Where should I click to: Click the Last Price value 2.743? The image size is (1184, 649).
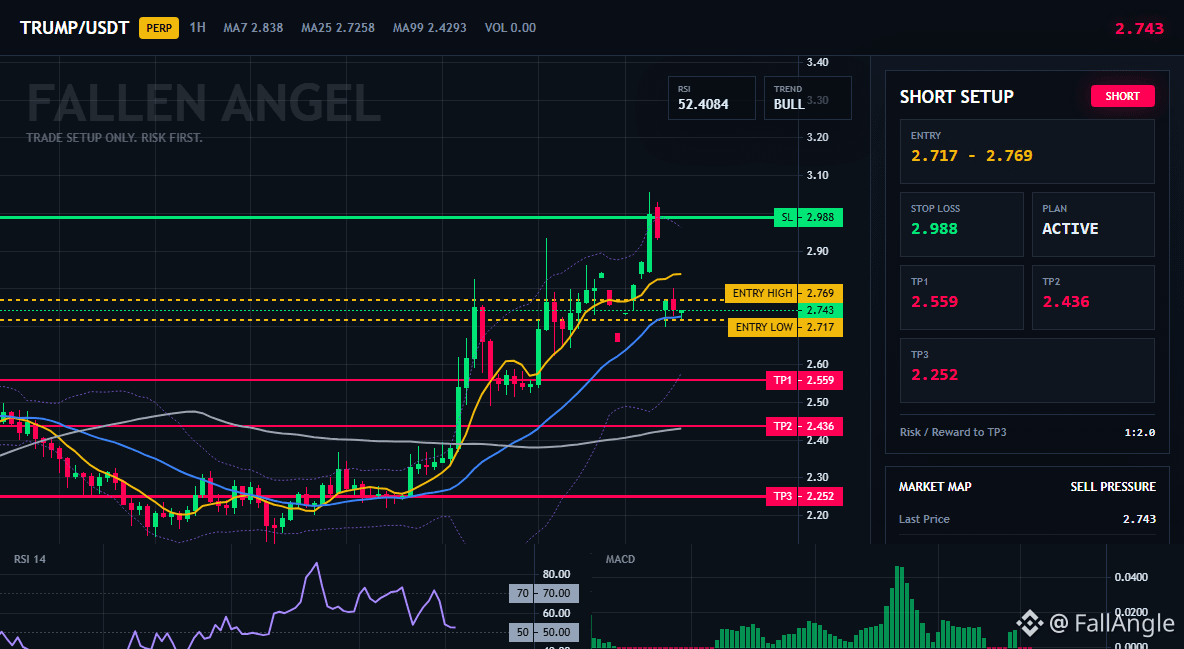[x=1139, y=519]
